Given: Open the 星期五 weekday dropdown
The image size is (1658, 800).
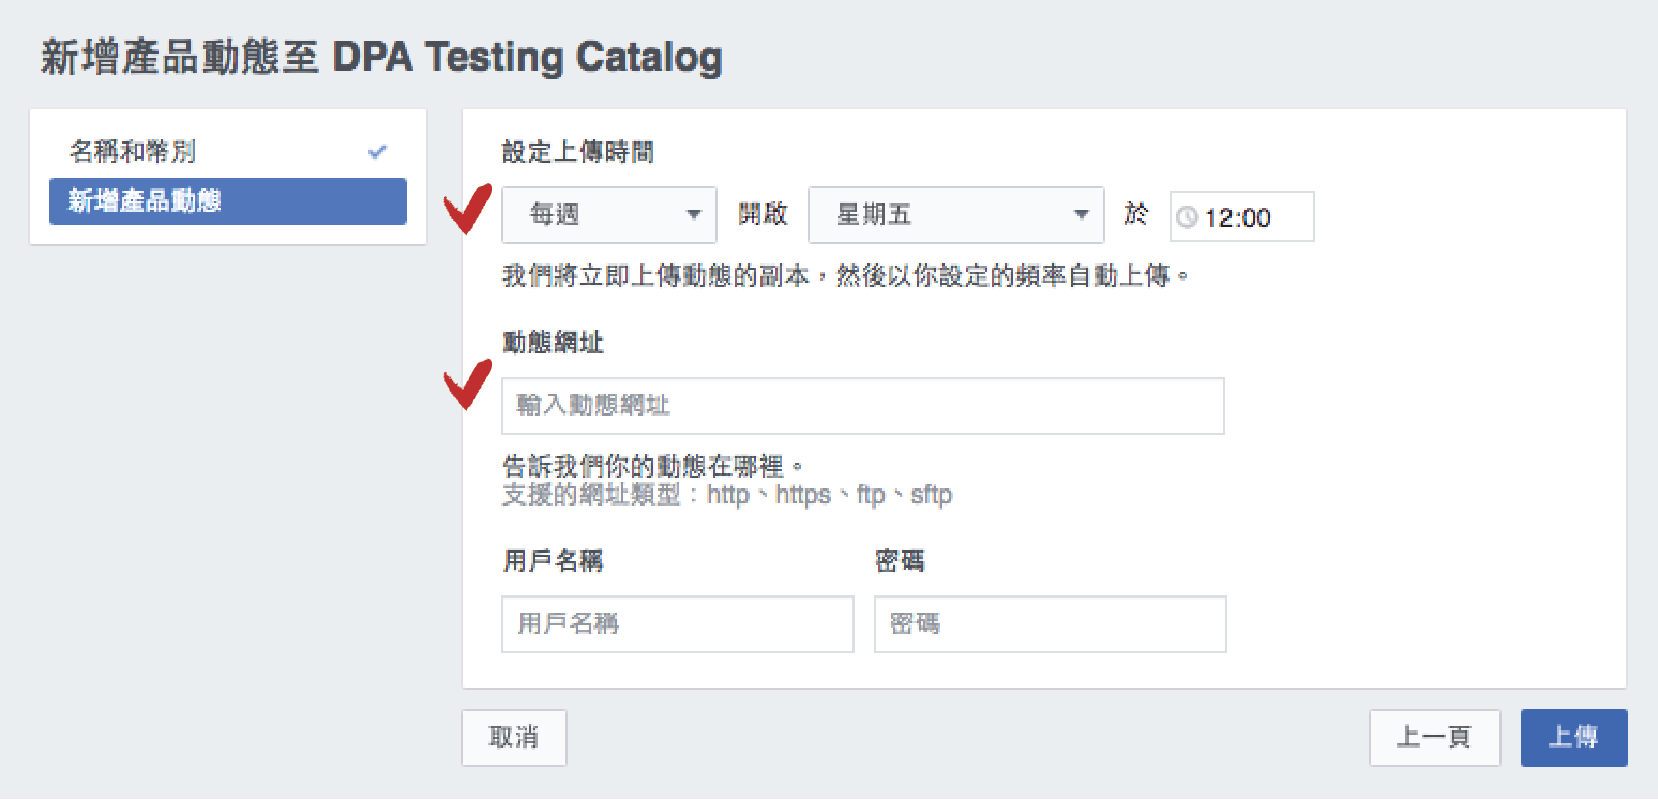Looking at the screenshot, I should (956, 215).
